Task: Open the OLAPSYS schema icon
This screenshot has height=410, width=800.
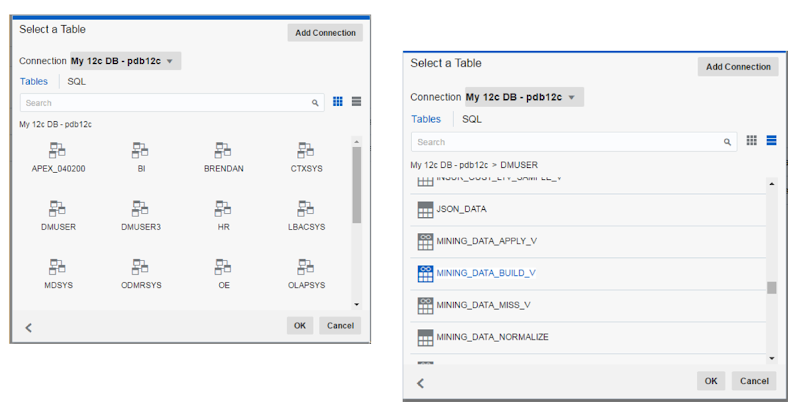Action: [x=306, y=267]
